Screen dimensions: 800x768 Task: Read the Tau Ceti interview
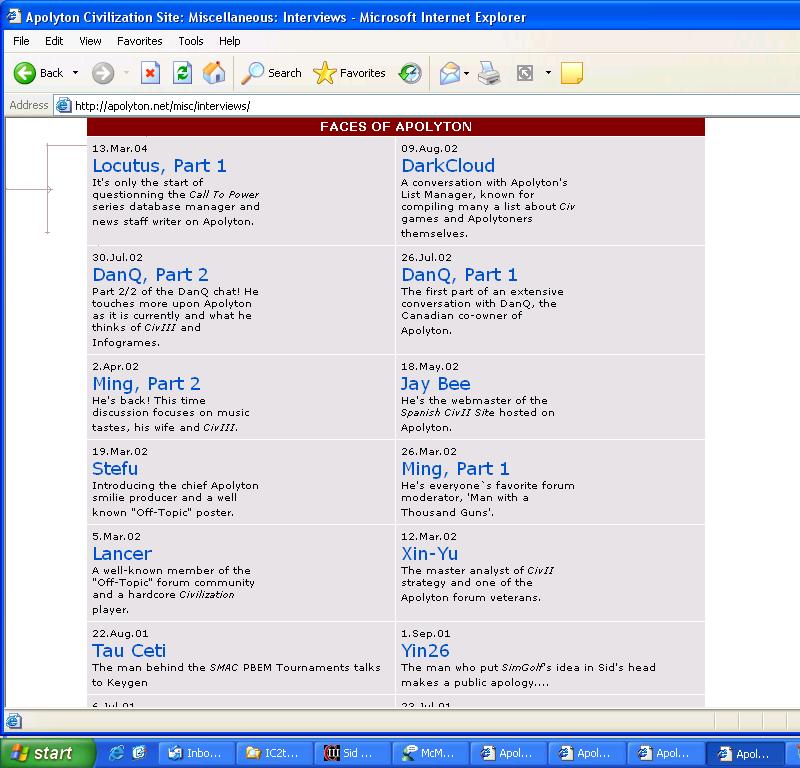(x=129, y=651)
